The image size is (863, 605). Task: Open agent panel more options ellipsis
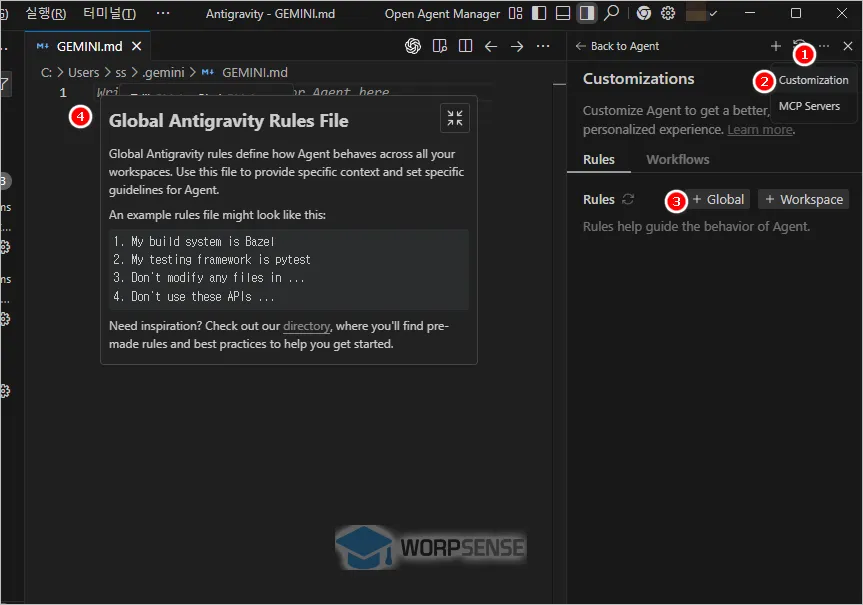(x=824, y=46)
